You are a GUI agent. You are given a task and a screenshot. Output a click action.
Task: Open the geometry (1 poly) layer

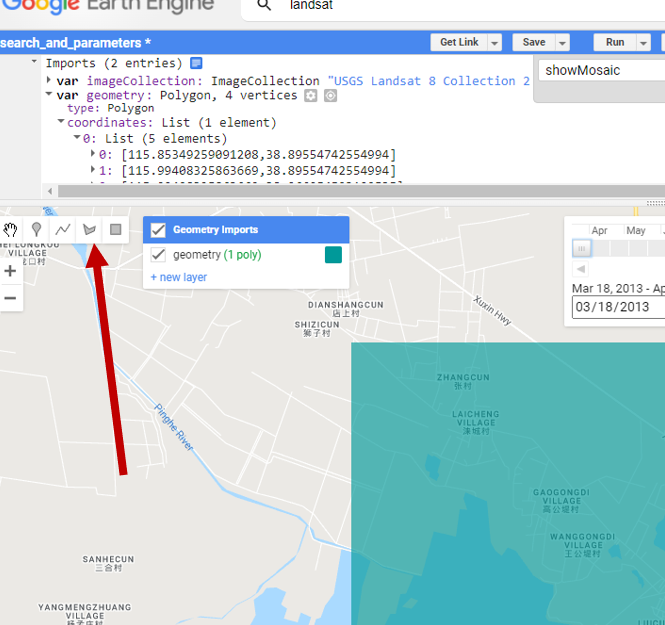(x=217, y=255)
